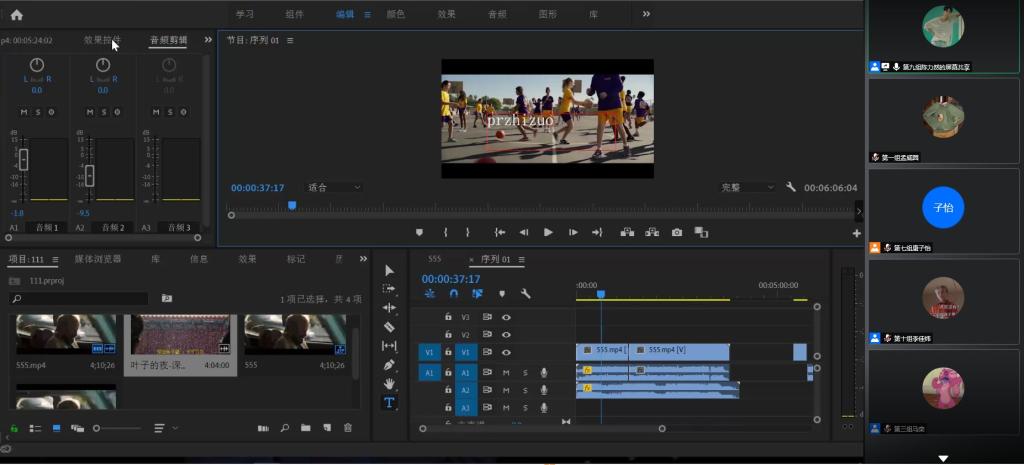
Task: Open the 完整 playback resolution dropdown
Action: 747,187
